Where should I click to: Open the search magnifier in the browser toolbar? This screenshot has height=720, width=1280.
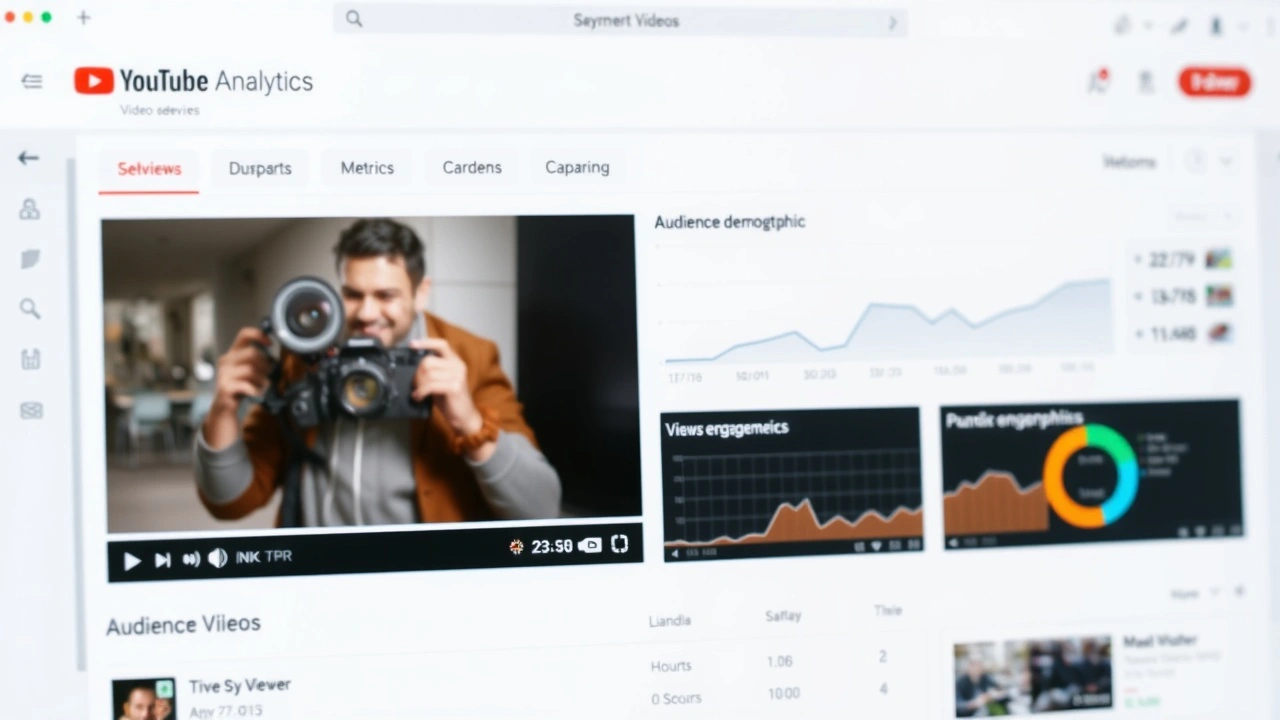point(353,19)
